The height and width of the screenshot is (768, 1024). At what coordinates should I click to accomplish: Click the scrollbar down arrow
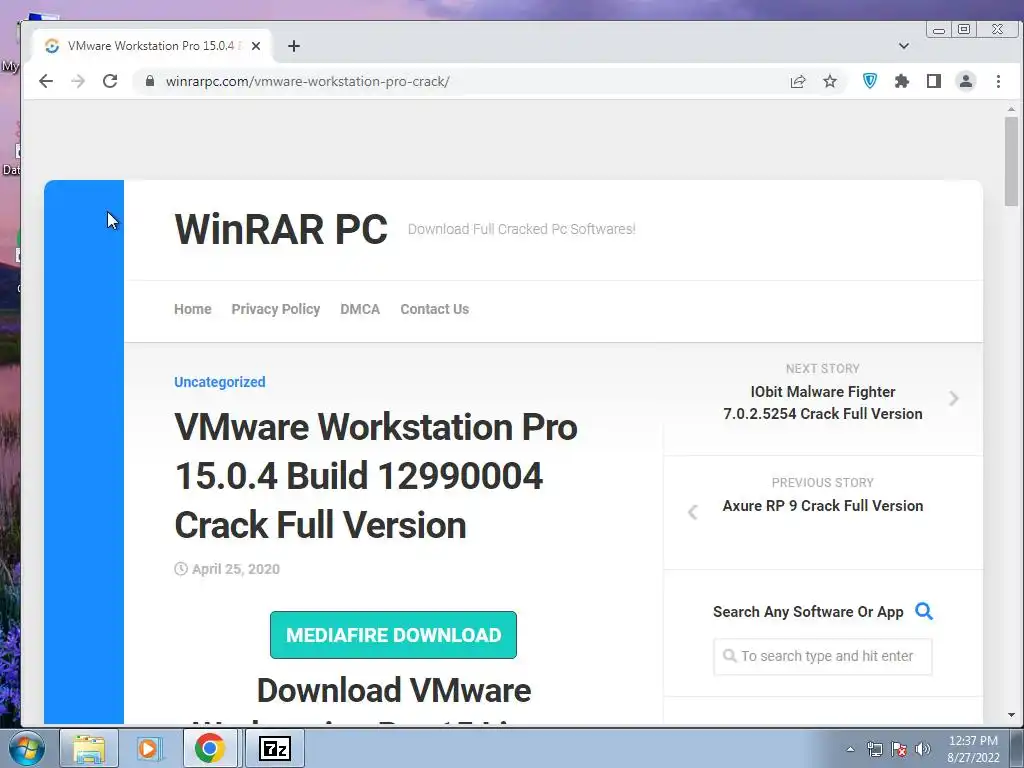click(x=1011, y=715)
